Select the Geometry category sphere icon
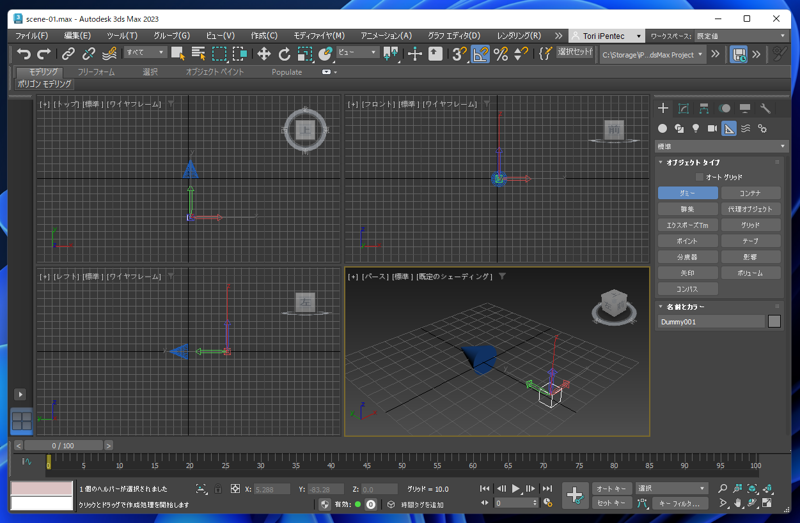 click(662, 129)
